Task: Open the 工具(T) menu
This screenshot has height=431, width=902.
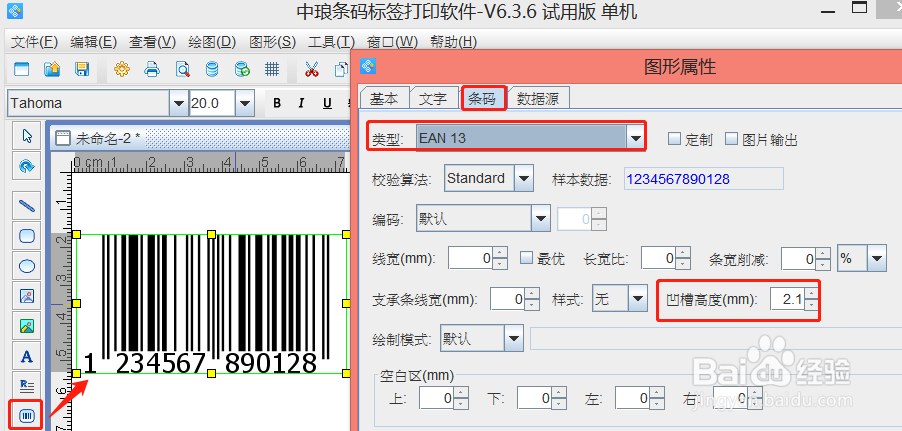Action: (x=331, y=42)
